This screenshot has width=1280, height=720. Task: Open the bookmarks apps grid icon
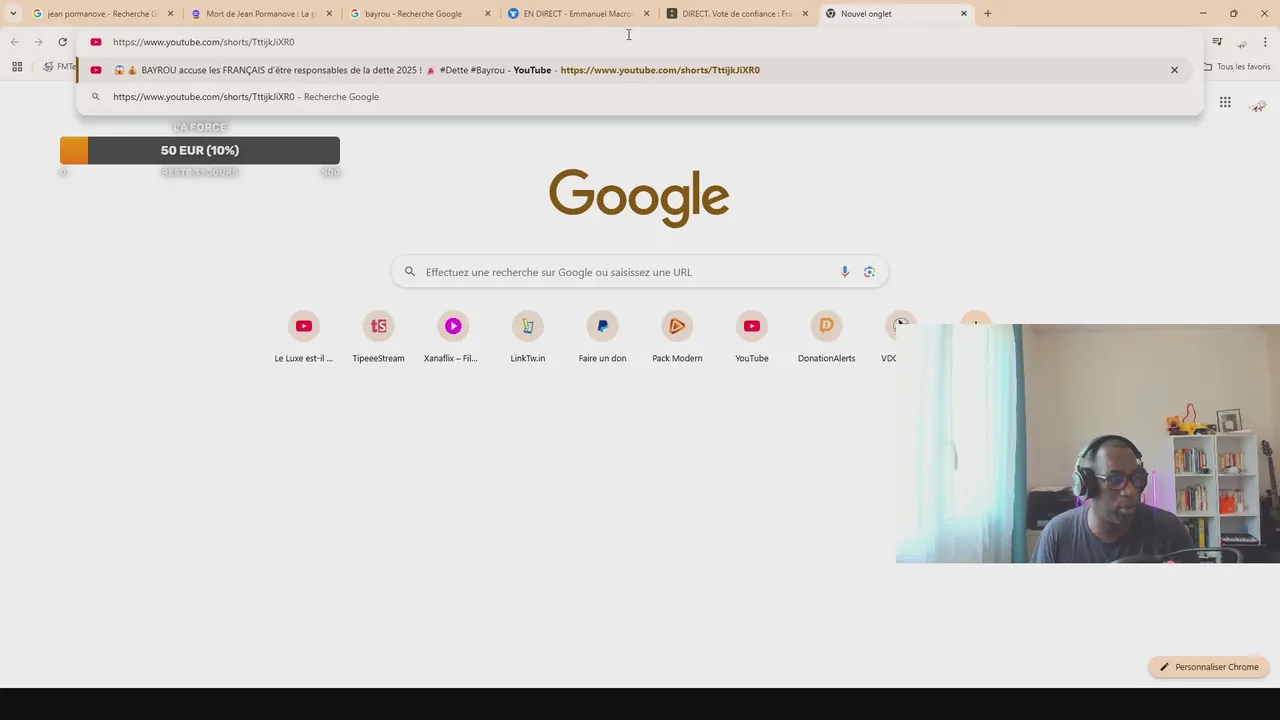17,67
